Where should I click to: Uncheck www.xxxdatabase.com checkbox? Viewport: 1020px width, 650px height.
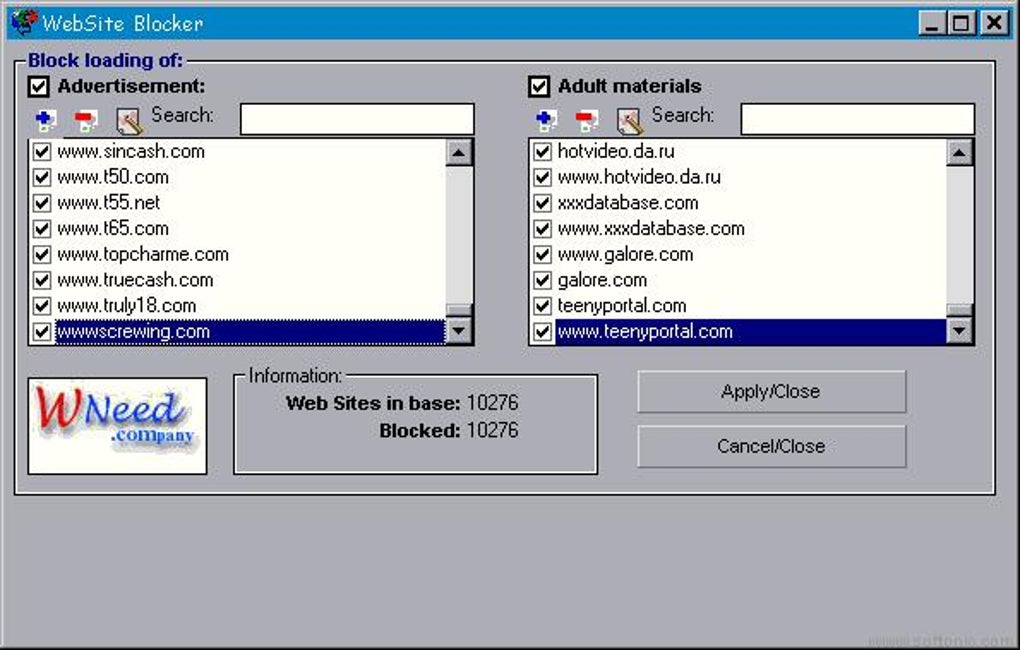[x=542, y=228]
